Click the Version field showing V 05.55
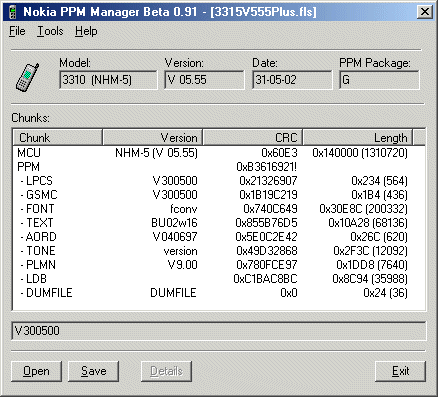438x397 pixels. [204, 80]
